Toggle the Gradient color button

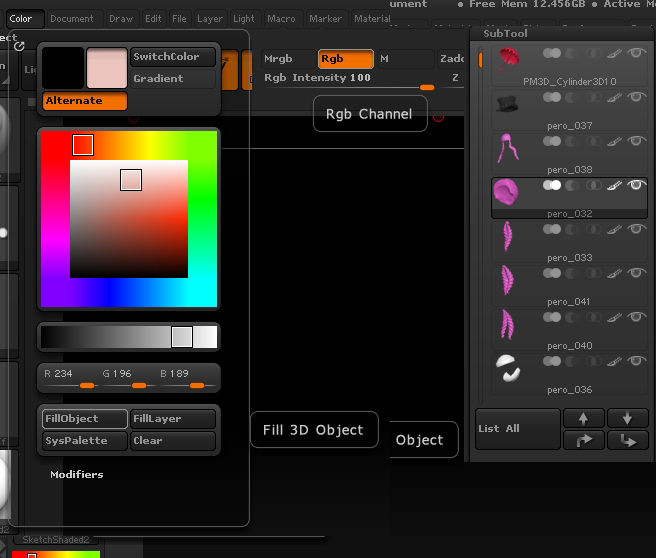[x=173, y=78]
